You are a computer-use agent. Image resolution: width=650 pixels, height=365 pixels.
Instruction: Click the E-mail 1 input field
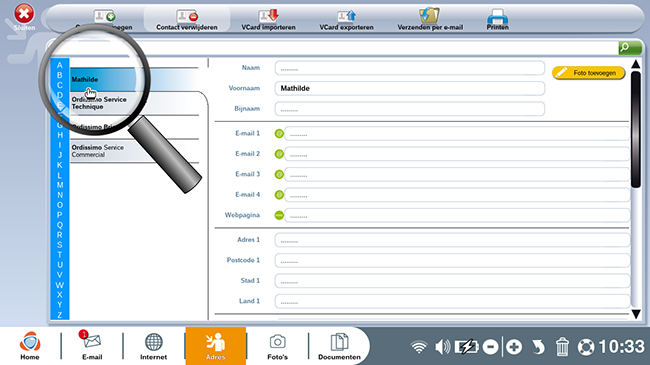pyautogui.click(x=457, y=134)
